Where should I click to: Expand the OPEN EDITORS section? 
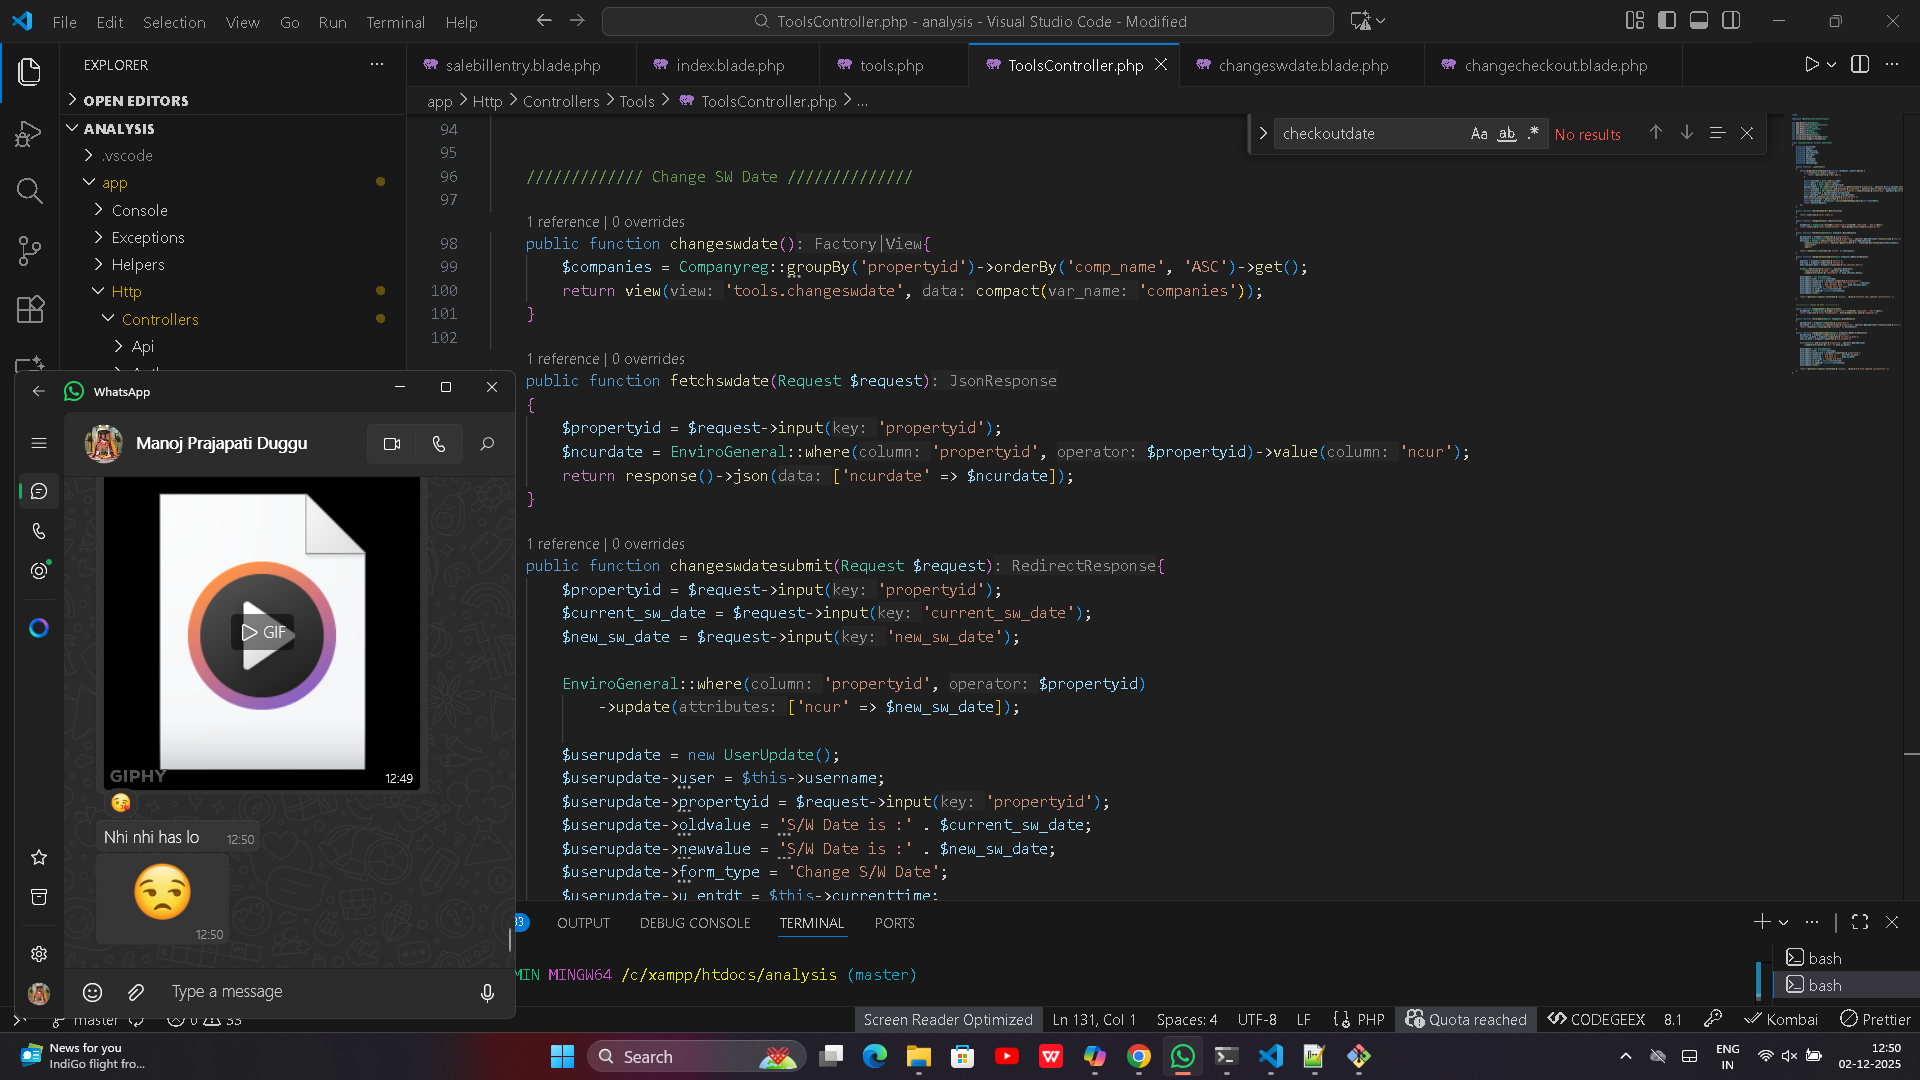[x=135, y=100]
